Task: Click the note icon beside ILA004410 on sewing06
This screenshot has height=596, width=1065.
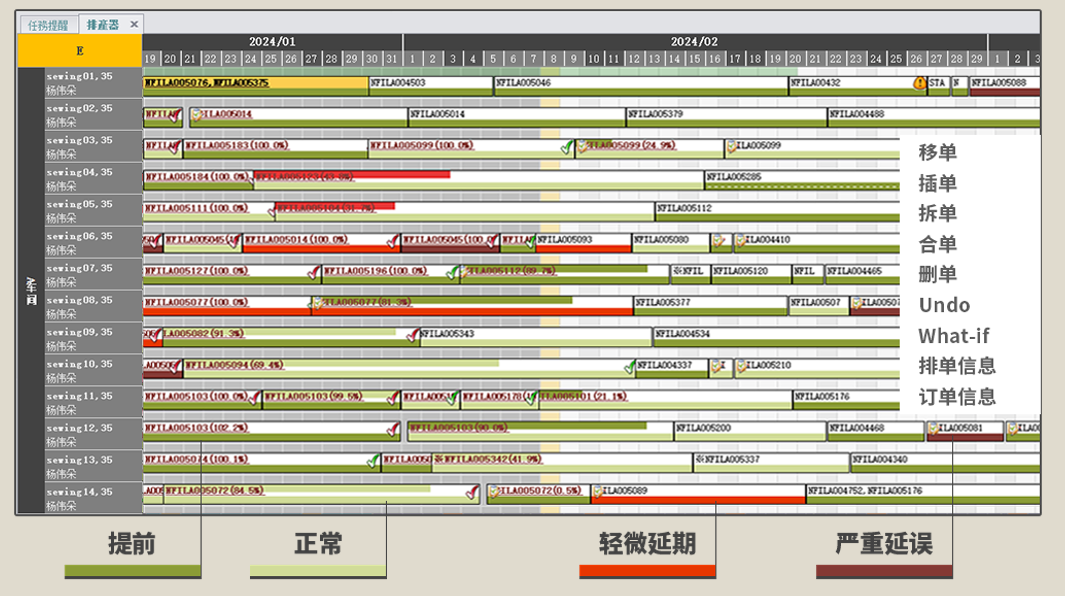Action: 740,241
